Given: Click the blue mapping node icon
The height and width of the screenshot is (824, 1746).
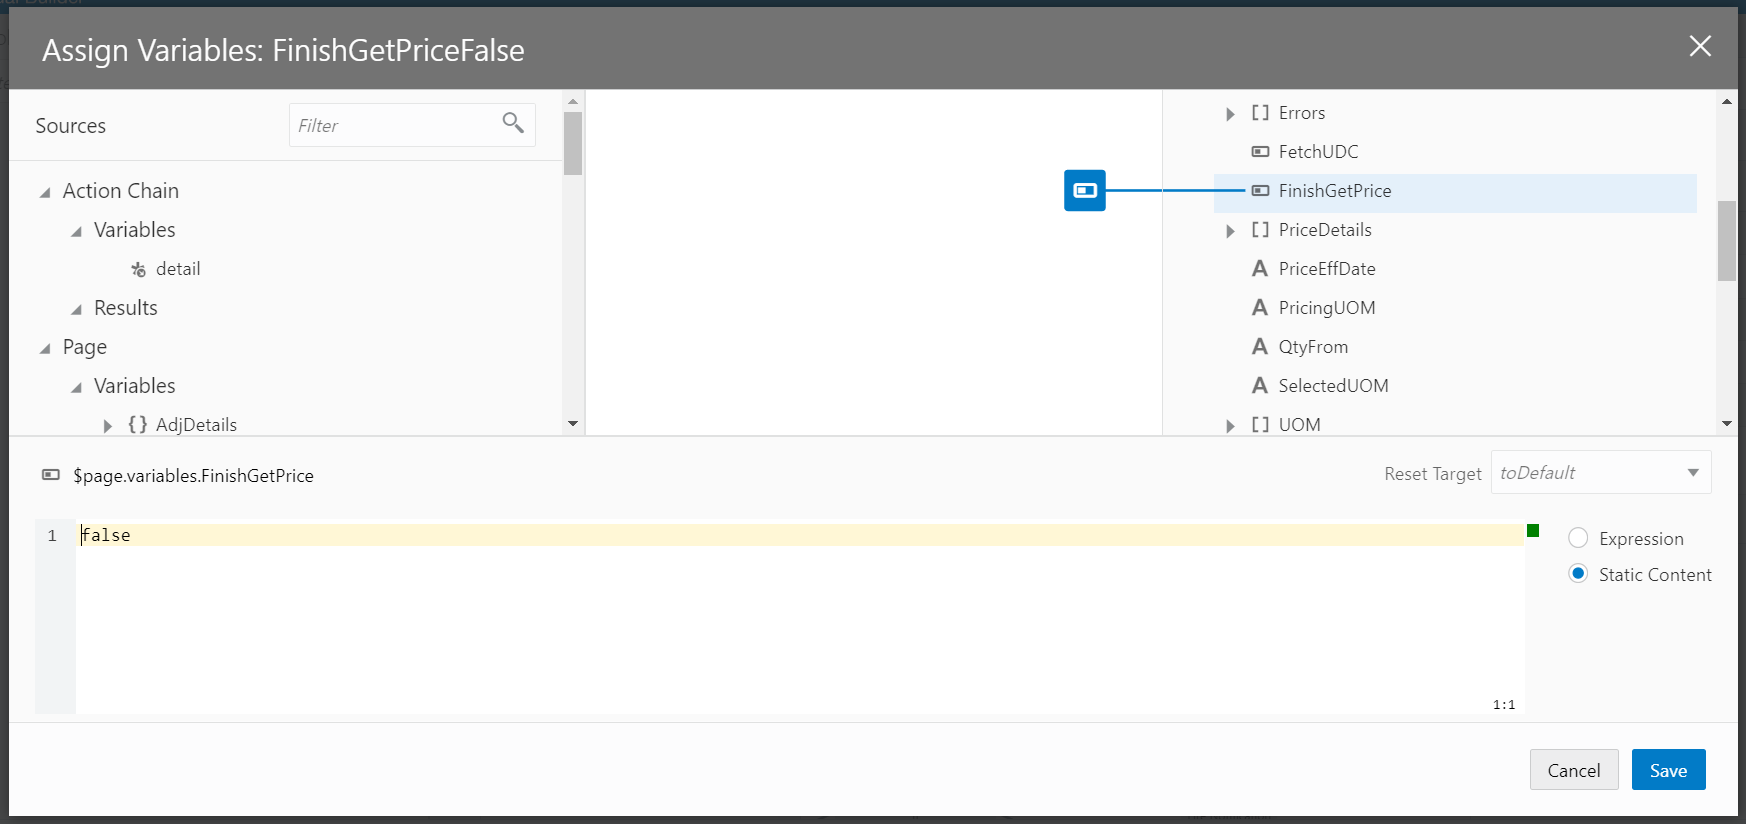Looking at the screenshot, I should 1084,190.
